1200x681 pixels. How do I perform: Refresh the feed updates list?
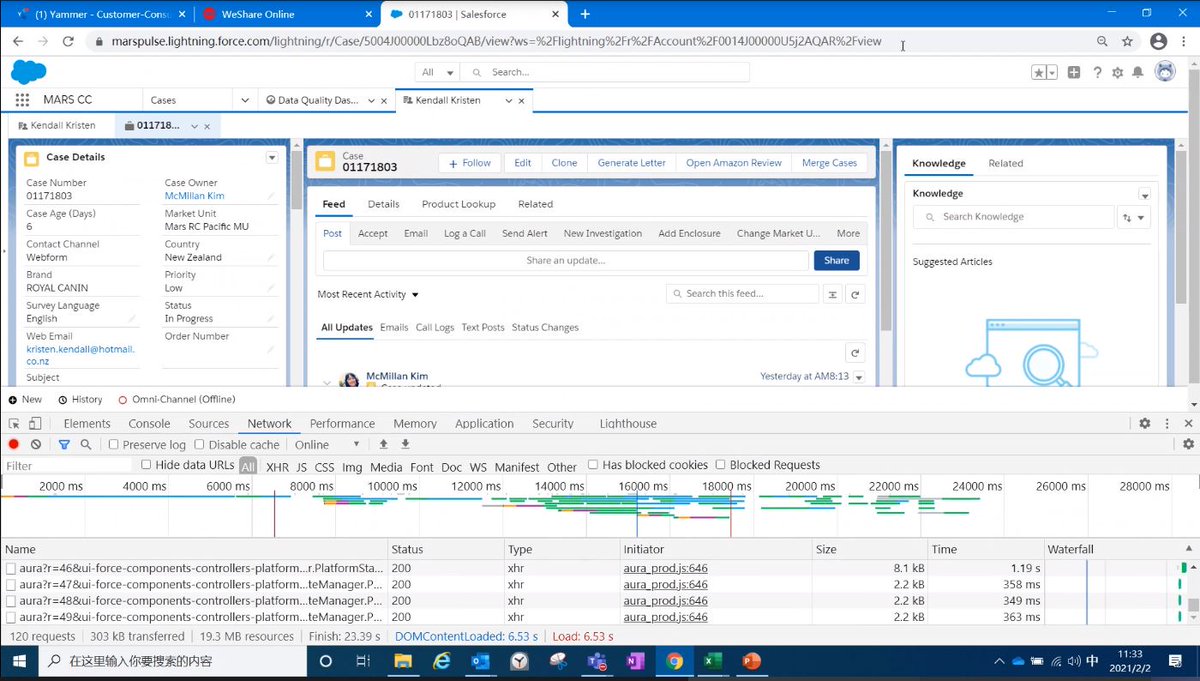[854, 353]
